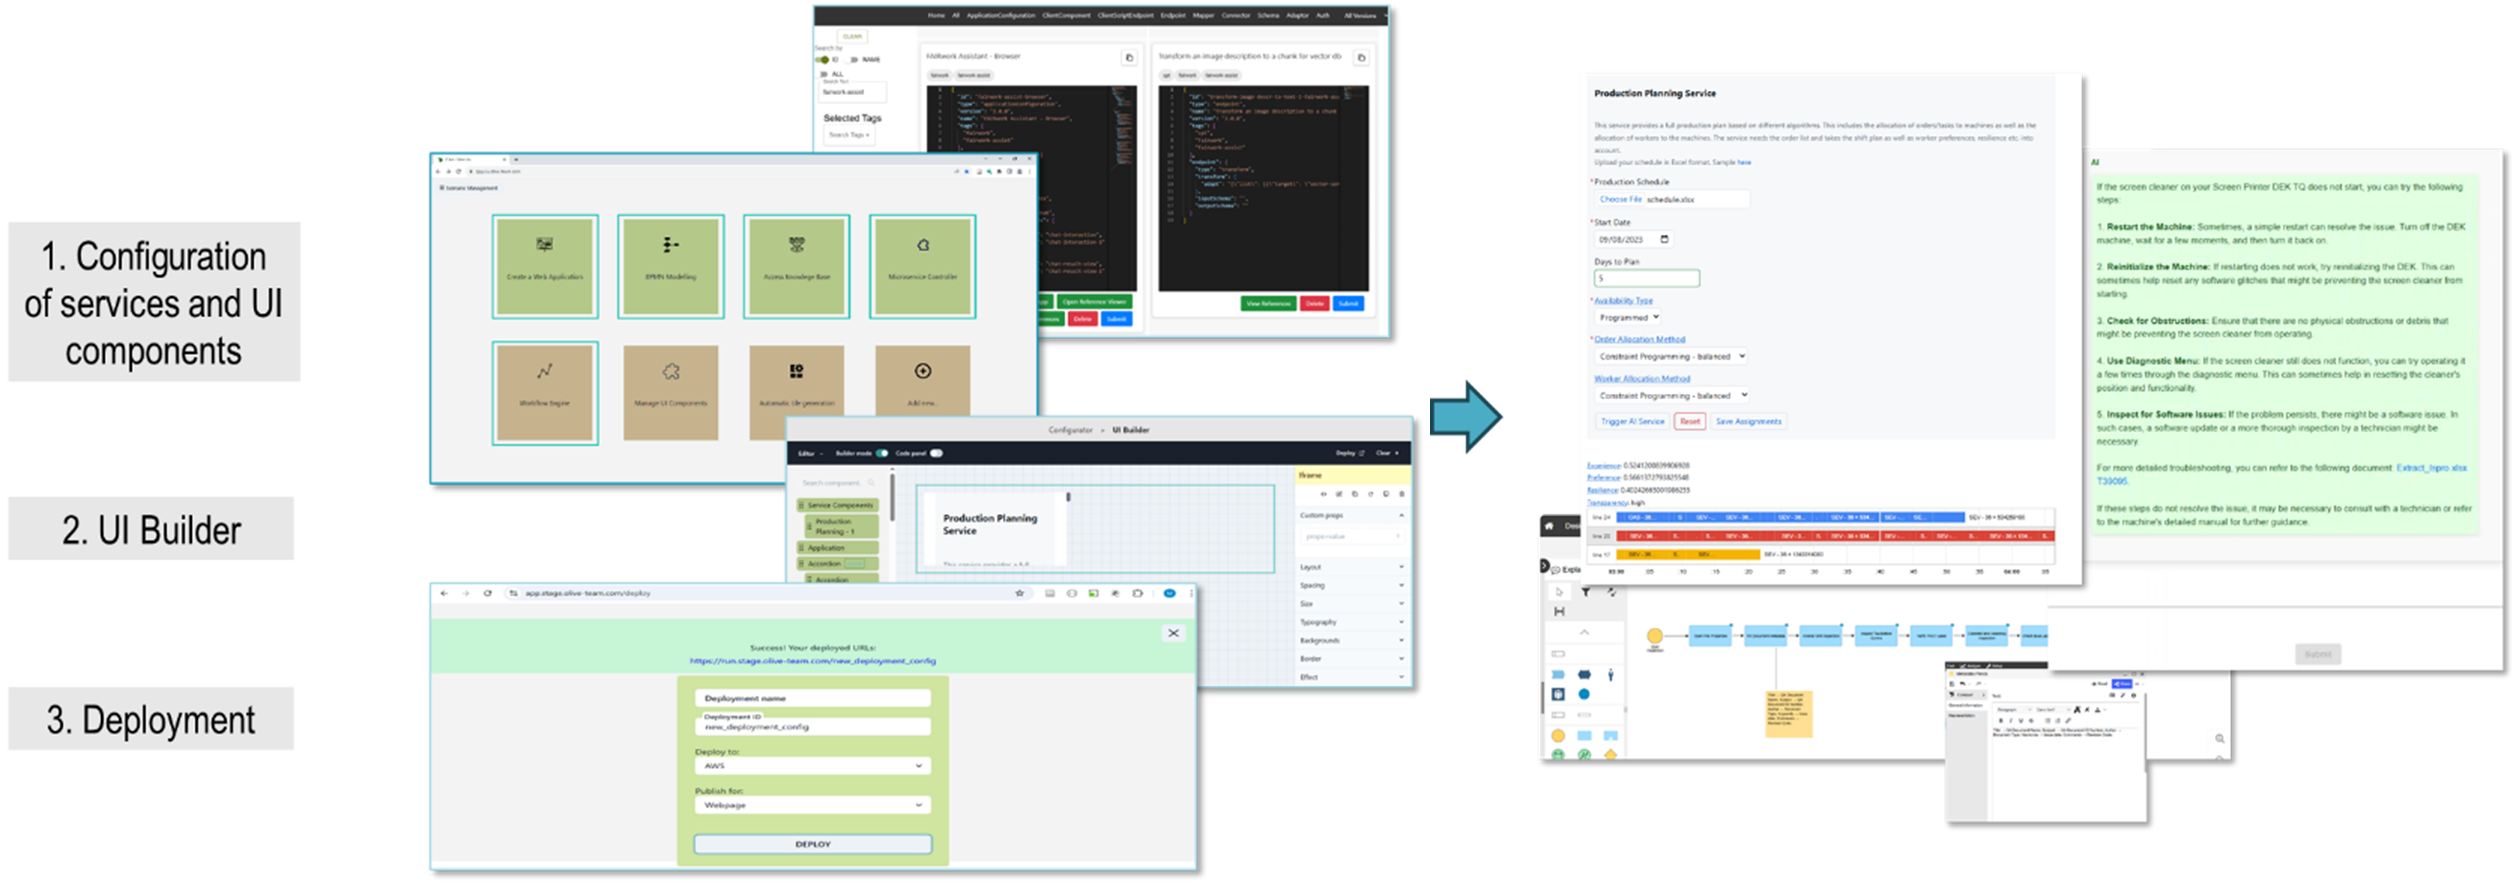Open Worker Allocation Method dropdown
Viewport: 2516px width, 884px height.
coord(1671,395)
